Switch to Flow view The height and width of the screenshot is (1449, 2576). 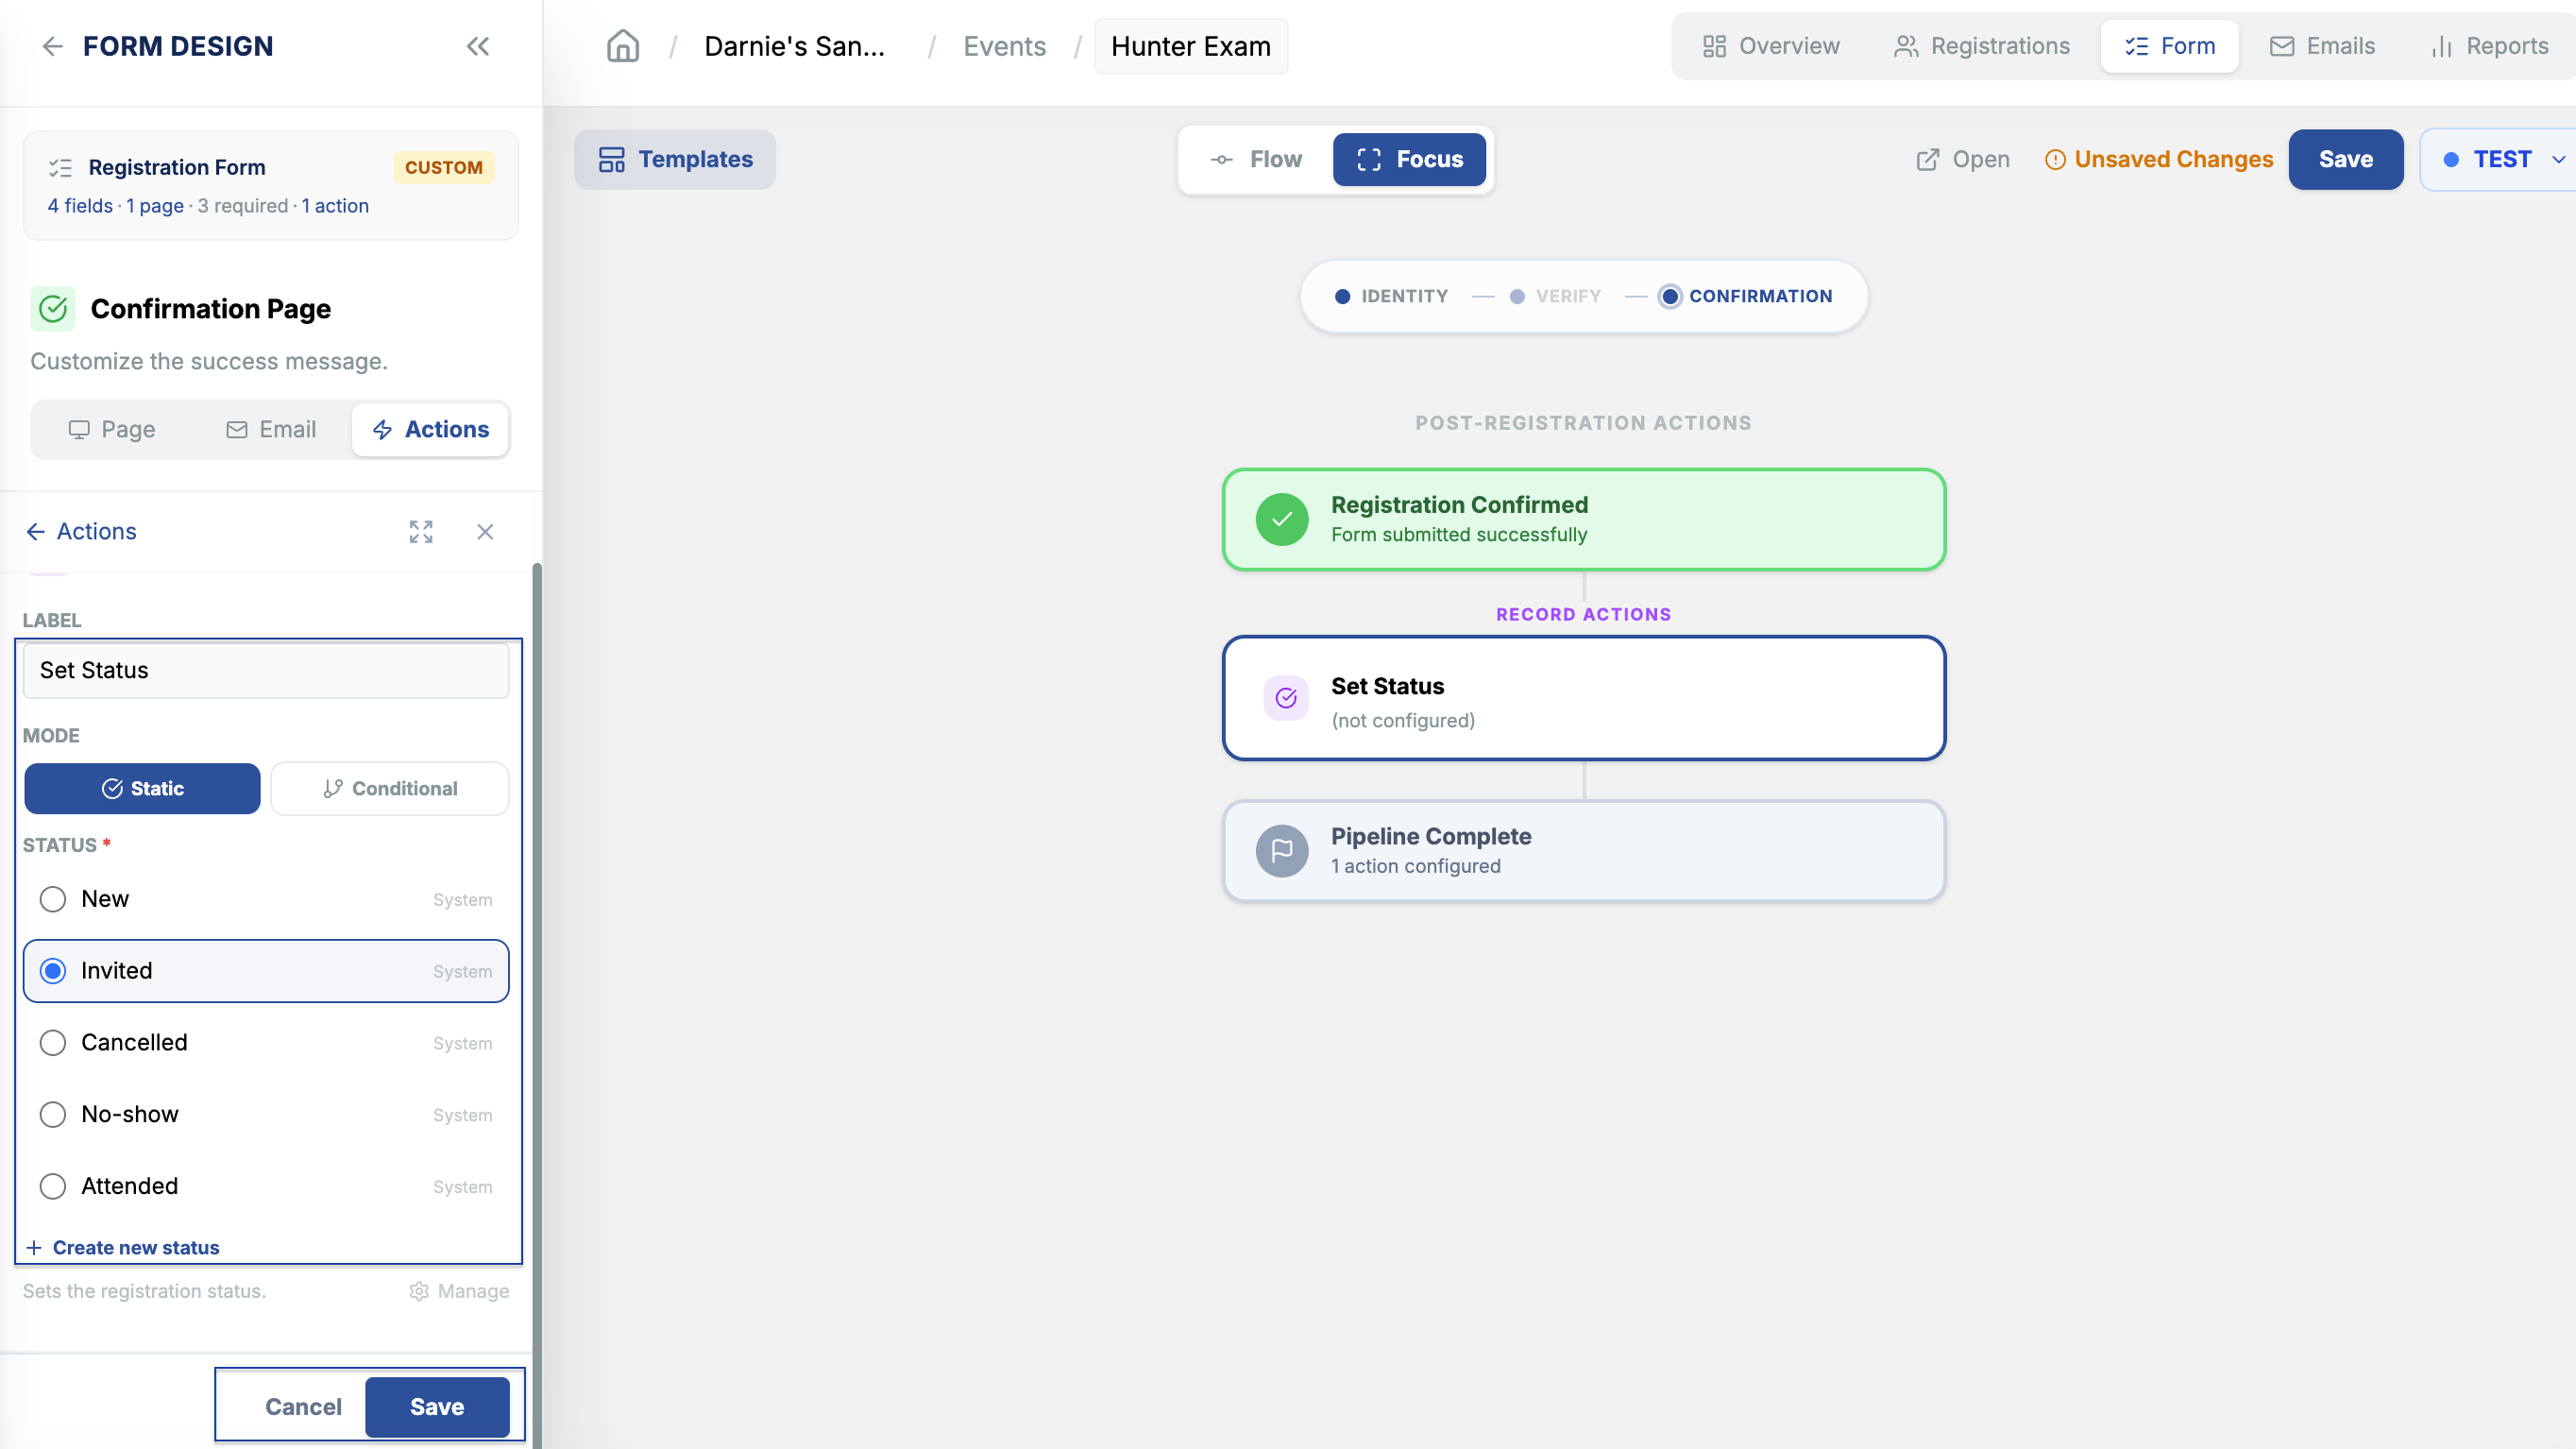click(x=1256, y=159)
